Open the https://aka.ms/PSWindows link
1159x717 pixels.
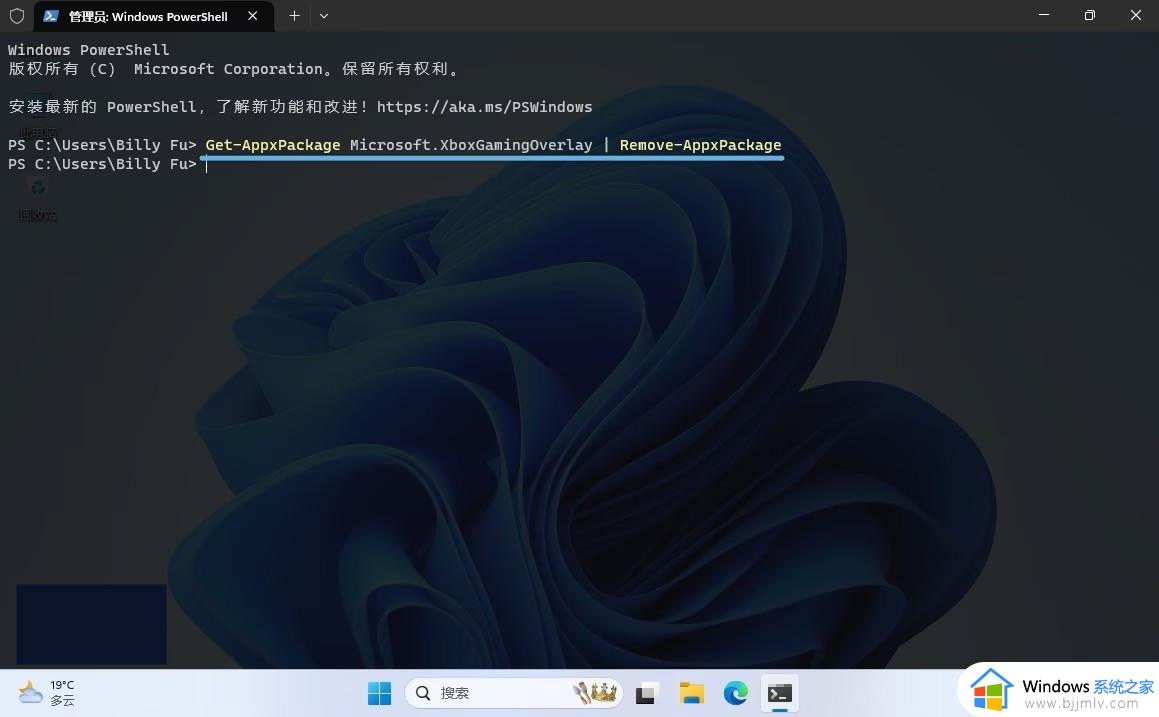484,107
